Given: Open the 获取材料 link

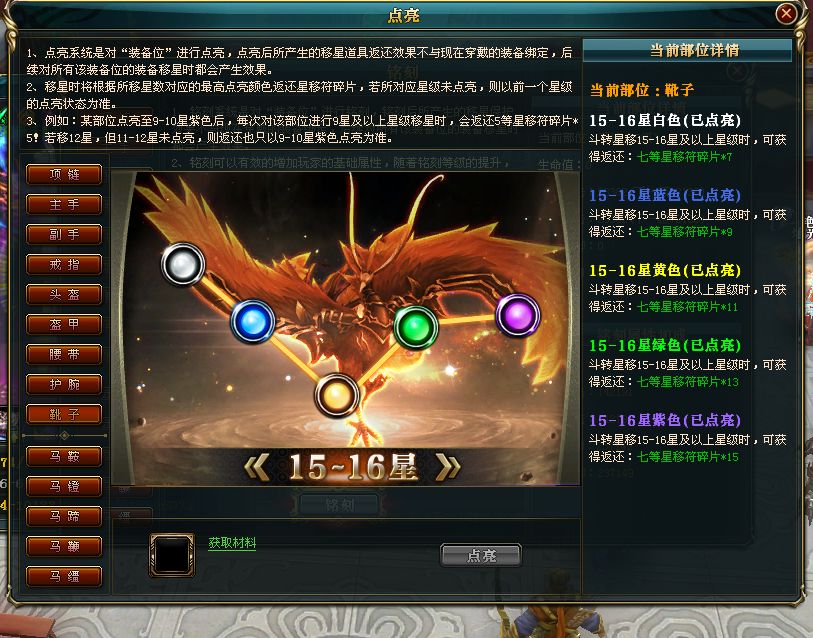Looking at the screenshot, I should (232, 543).
